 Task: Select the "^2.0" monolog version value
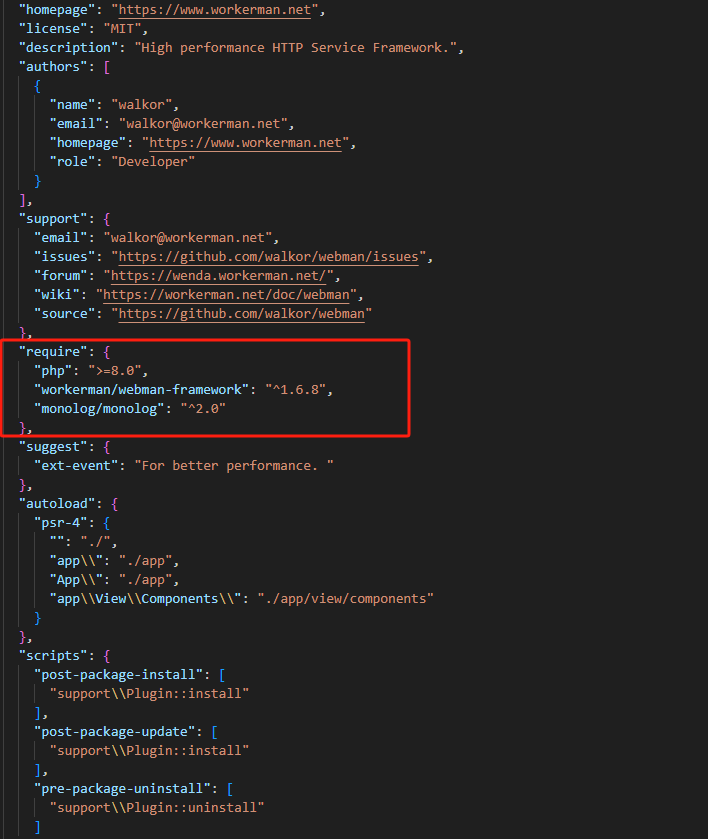203,409
